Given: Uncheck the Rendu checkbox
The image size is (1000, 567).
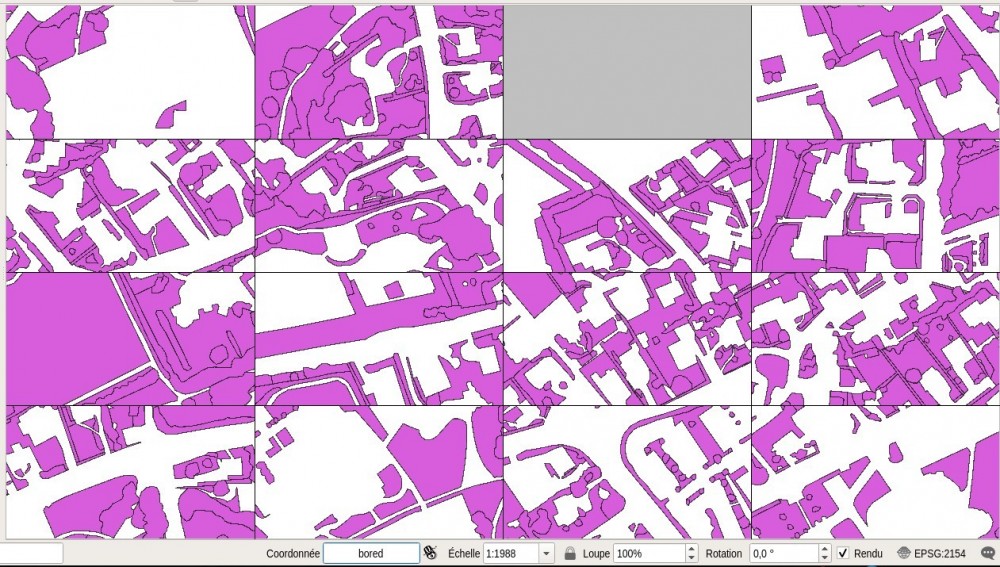Looking at the screenshot, I should coord(843,553).
